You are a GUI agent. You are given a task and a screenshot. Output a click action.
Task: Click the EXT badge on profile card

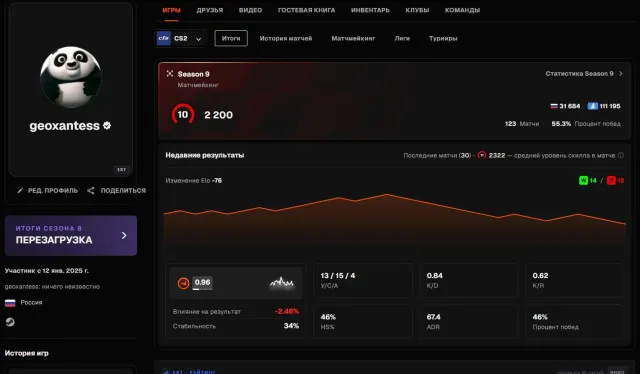[x=121, y=169]
